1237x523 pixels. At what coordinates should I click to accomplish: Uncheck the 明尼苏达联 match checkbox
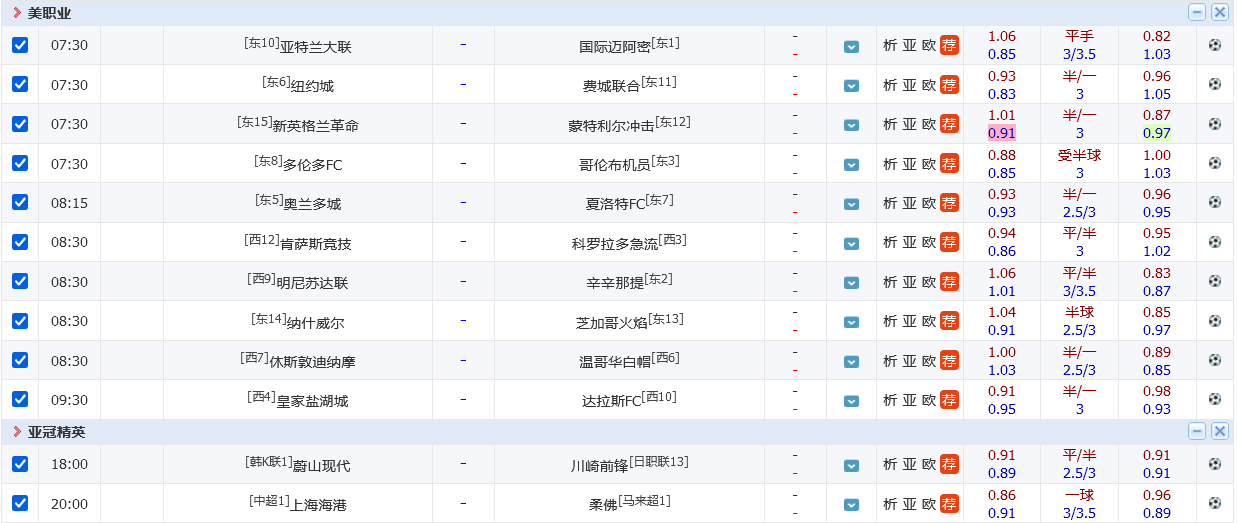[20, 281]
